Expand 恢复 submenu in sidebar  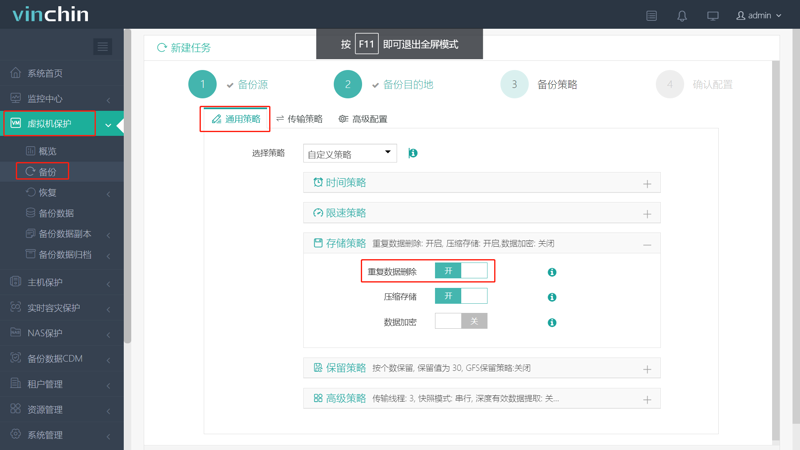(62, 192)
